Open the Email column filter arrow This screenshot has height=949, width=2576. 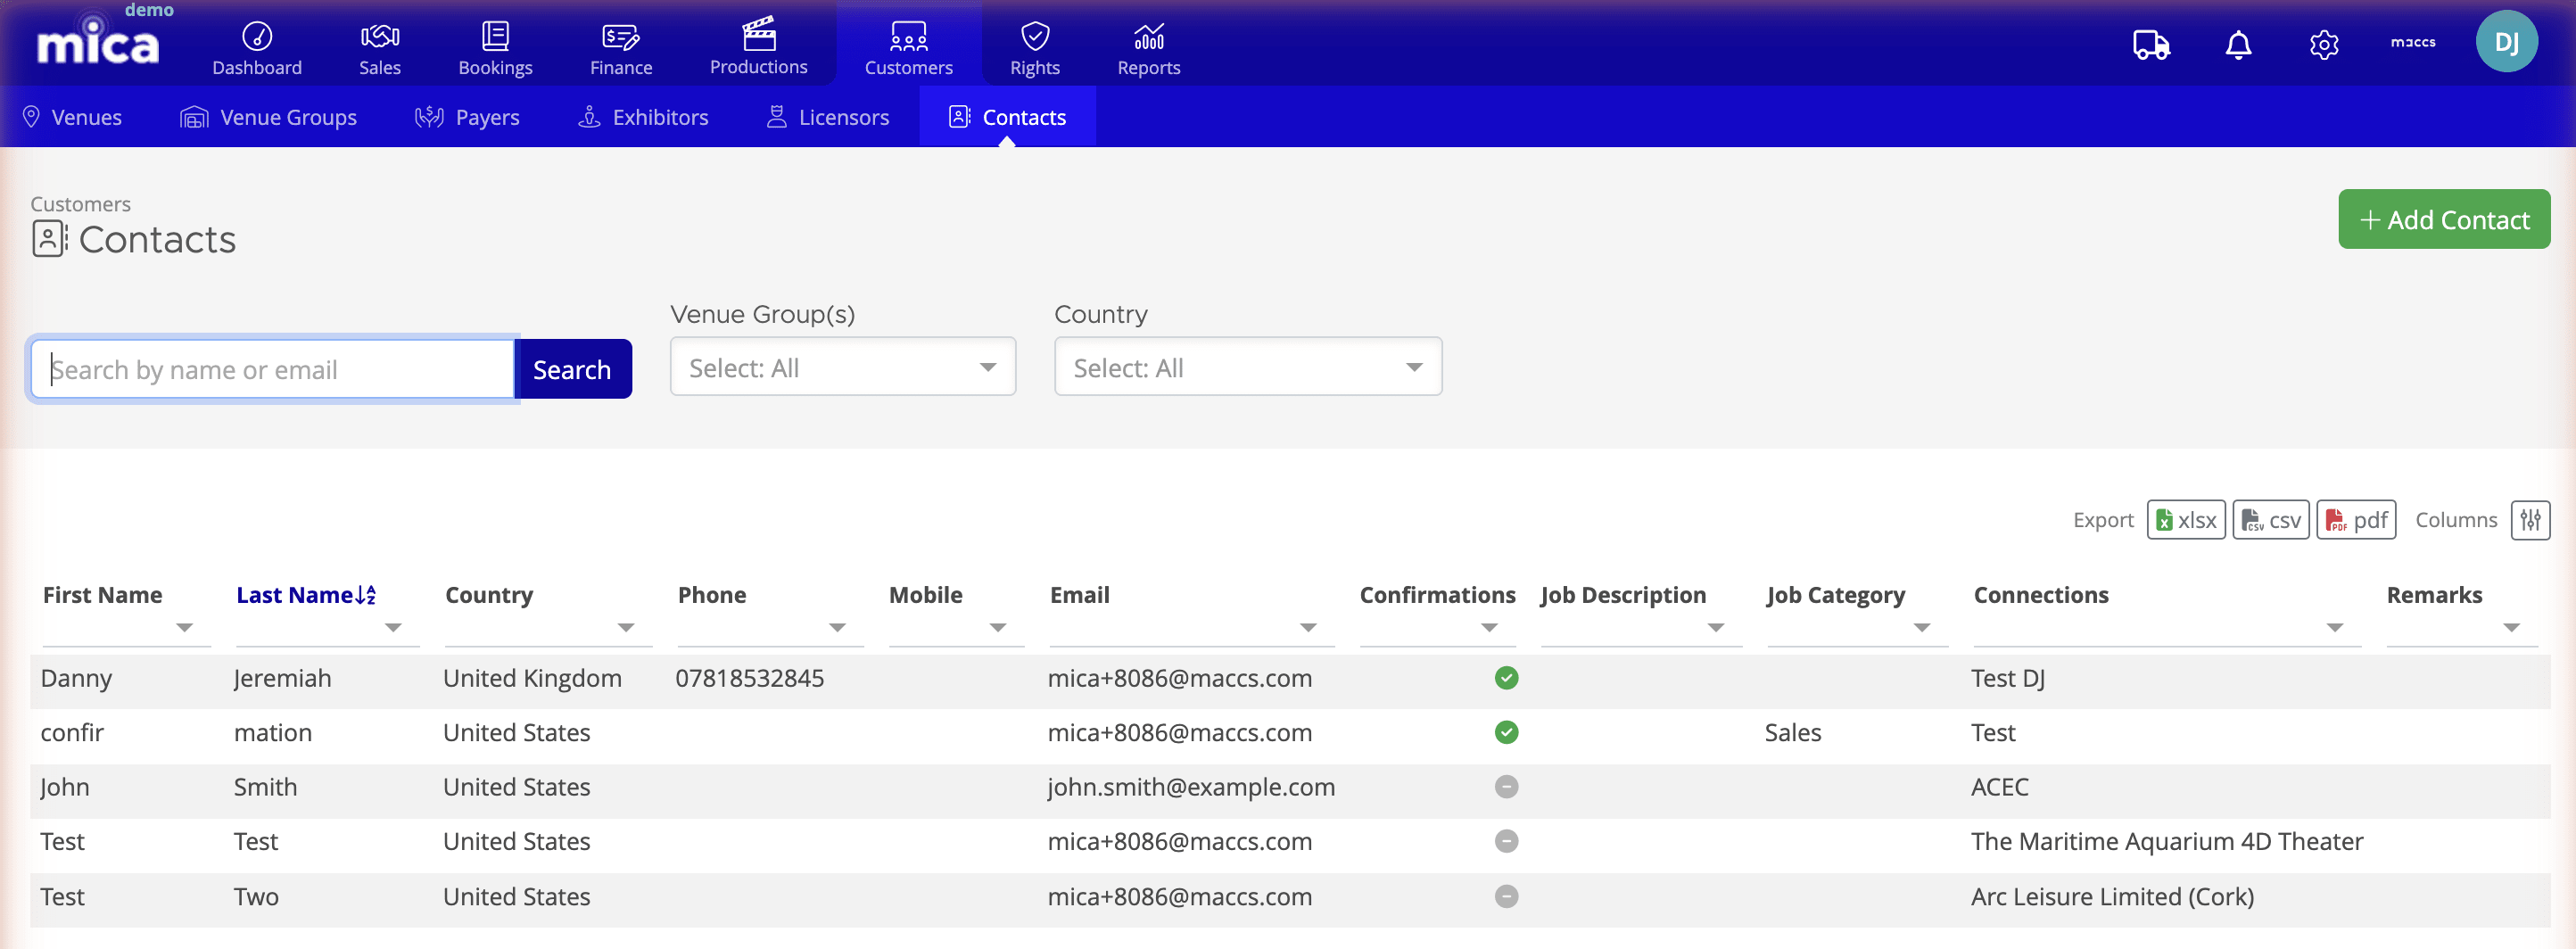pyautogui.click(x=1308, y=629)
